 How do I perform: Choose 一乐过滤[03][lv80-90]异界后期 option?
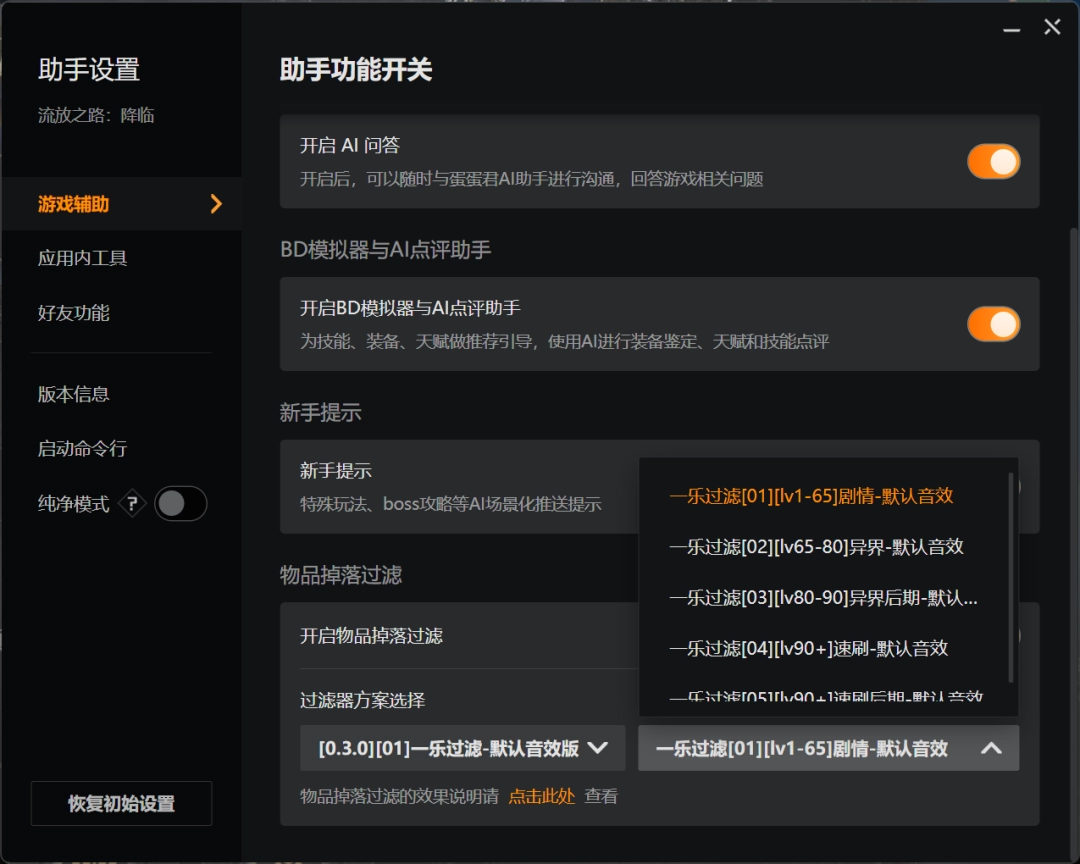click(x=823, y=598)
